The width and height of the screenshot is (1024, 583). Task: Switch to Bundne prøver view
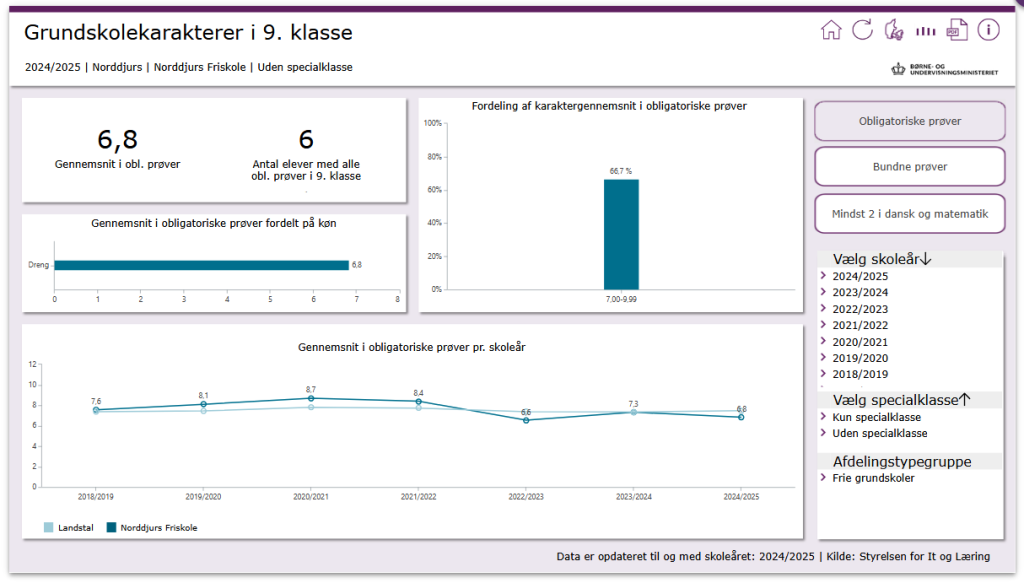click(x=910, y=167)
